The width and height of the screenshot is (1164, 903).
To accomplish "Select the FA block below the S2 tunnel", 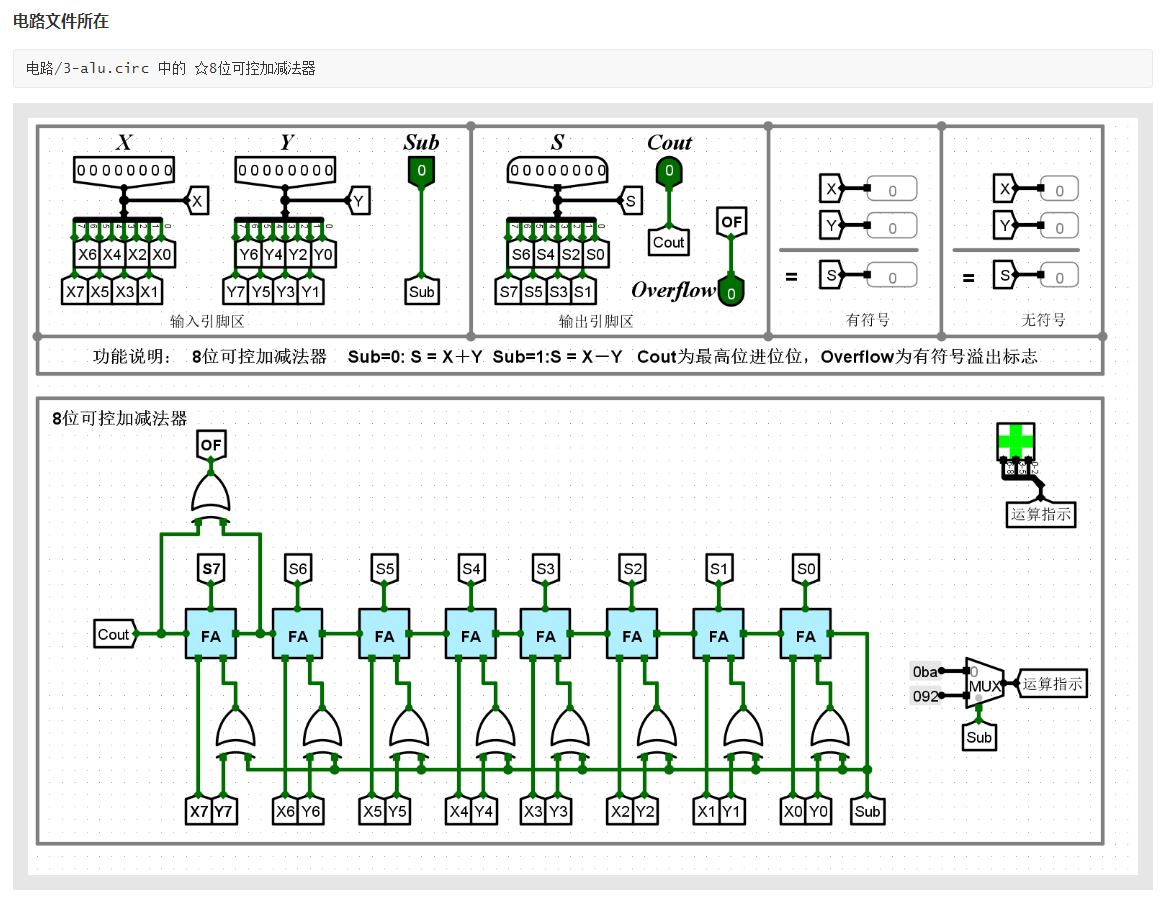I will coord(632,634).
